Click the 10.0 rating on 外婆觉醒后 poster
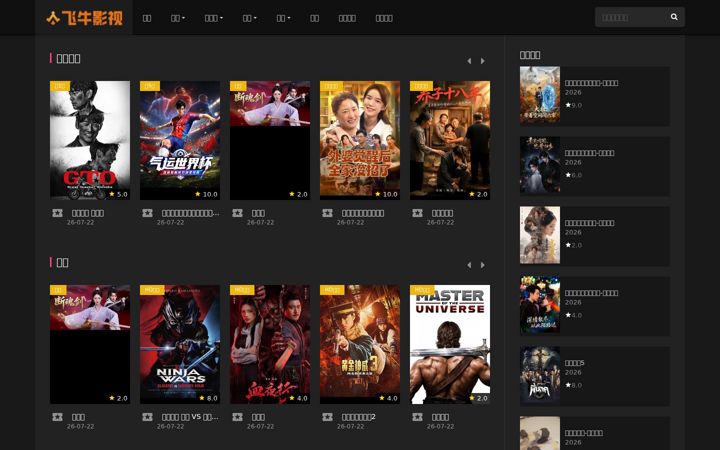 pyautogui.click(x=386, y=194)
